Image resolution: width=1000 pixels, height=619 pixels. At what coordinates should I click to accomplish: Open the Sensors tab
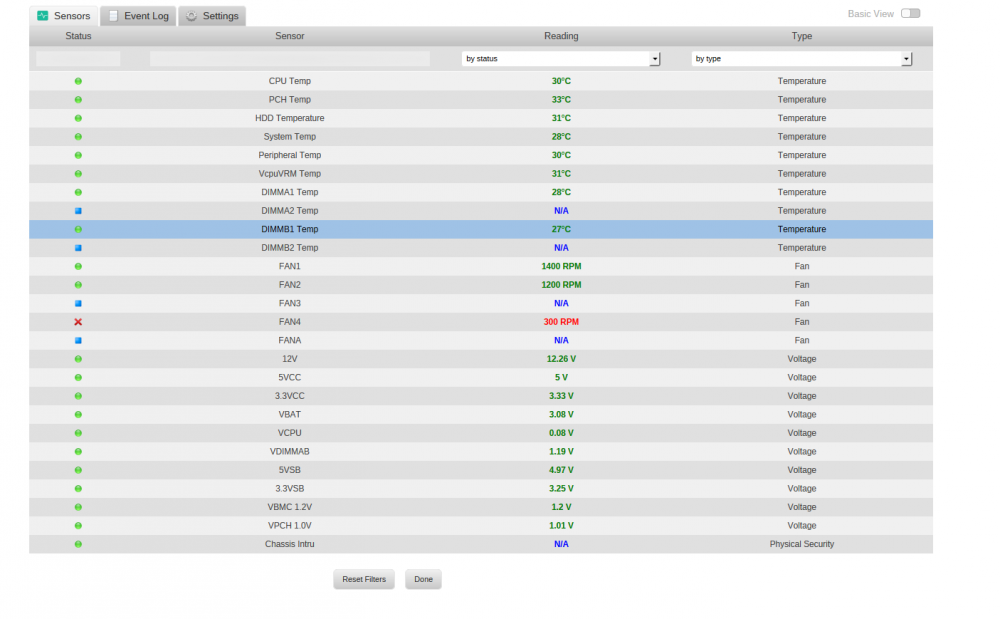[x=63, y=16]
